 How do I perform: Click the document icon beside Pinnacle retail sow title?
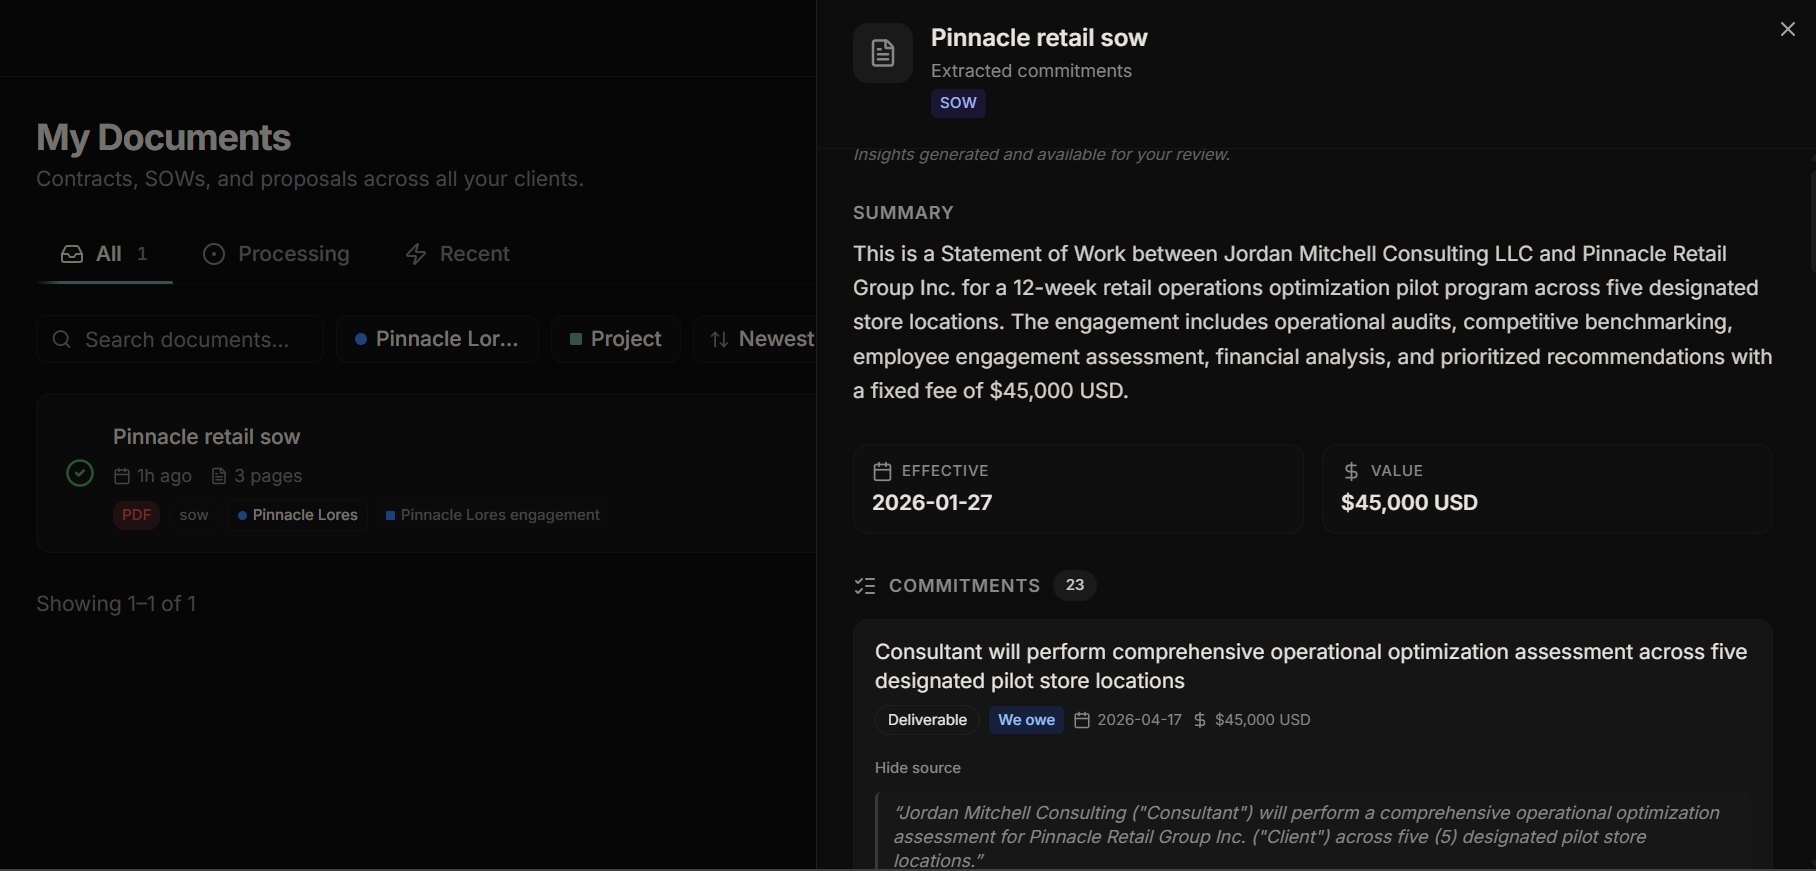(x=882, y=53)
